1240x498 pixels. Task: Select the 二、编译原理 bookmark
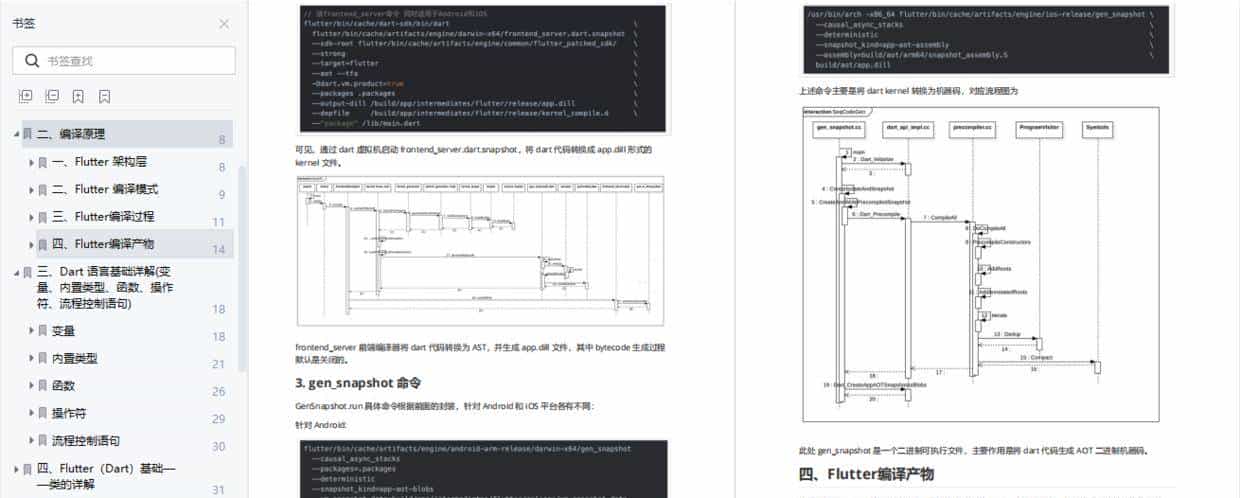point(70,134)
